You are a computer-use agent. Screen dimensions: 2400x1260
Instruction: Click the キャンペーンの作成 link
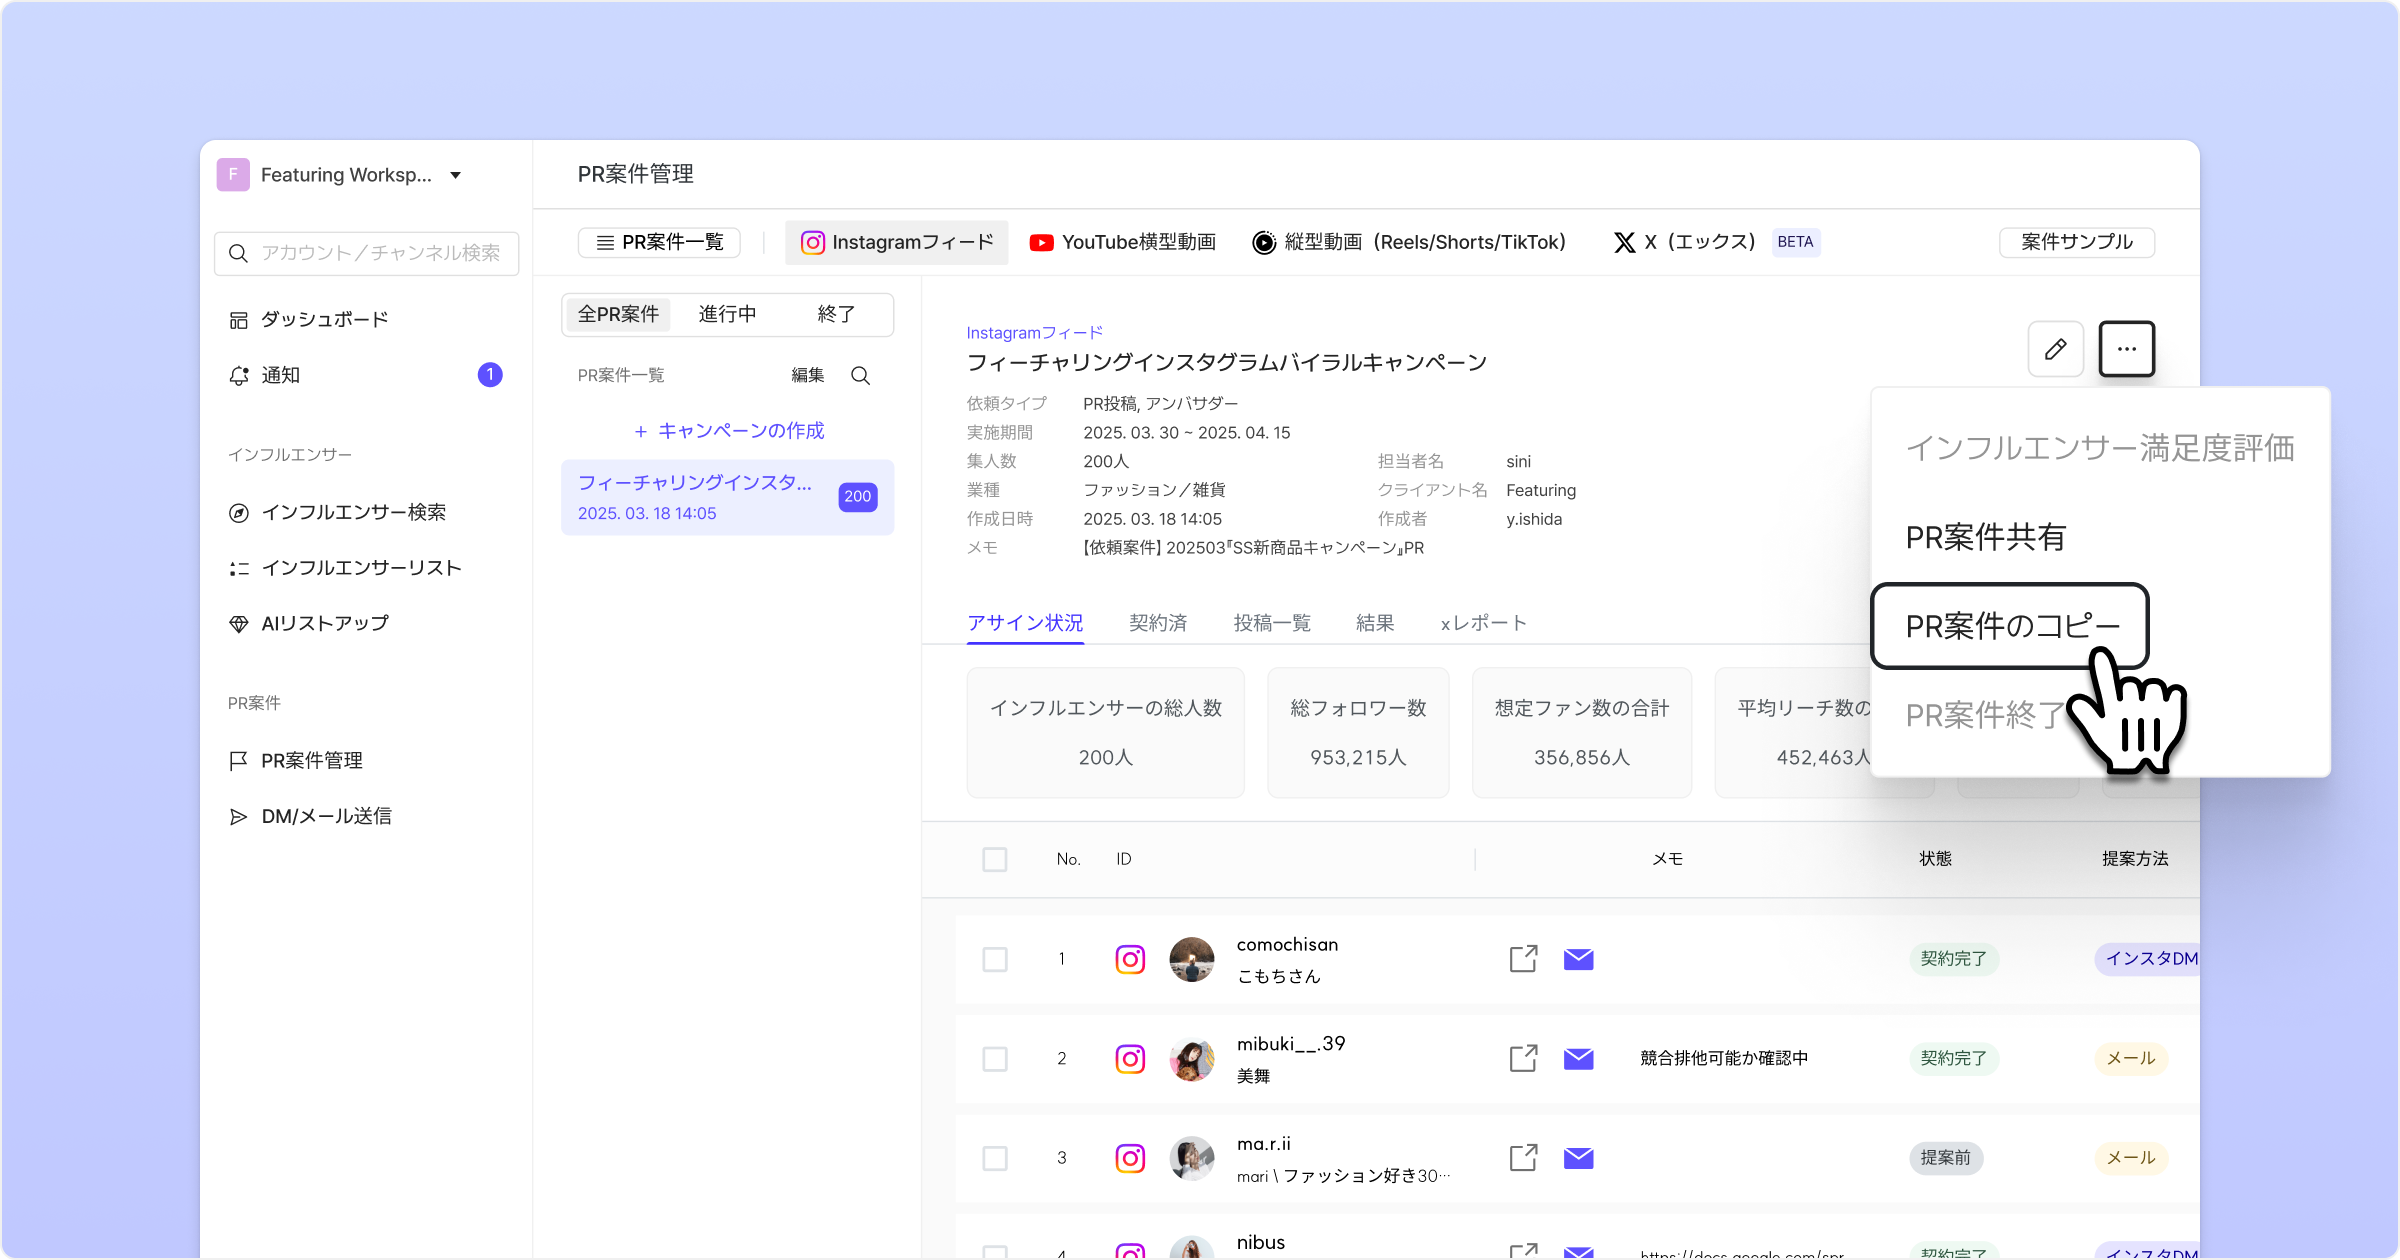[728, 431]
